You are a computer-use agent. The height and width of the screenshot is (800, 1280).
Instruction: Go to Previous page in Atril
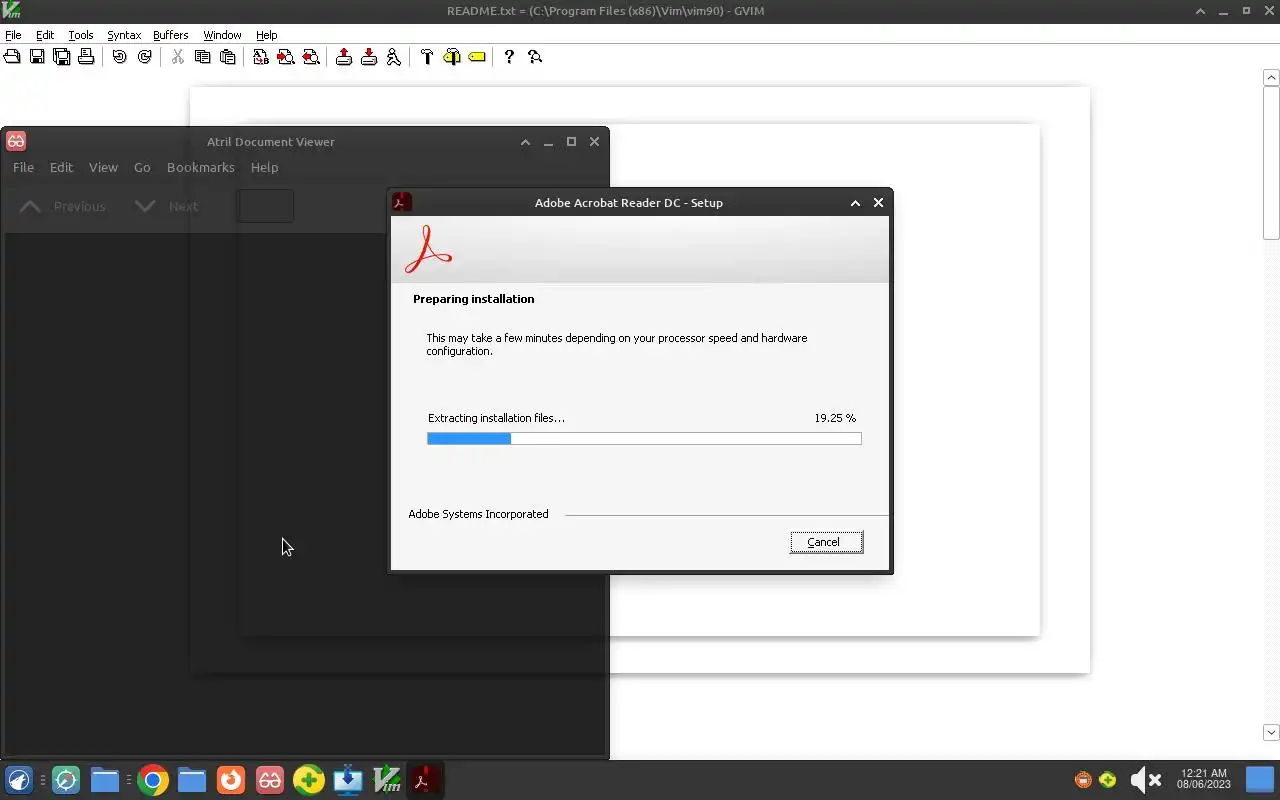[x=63, y=206]
